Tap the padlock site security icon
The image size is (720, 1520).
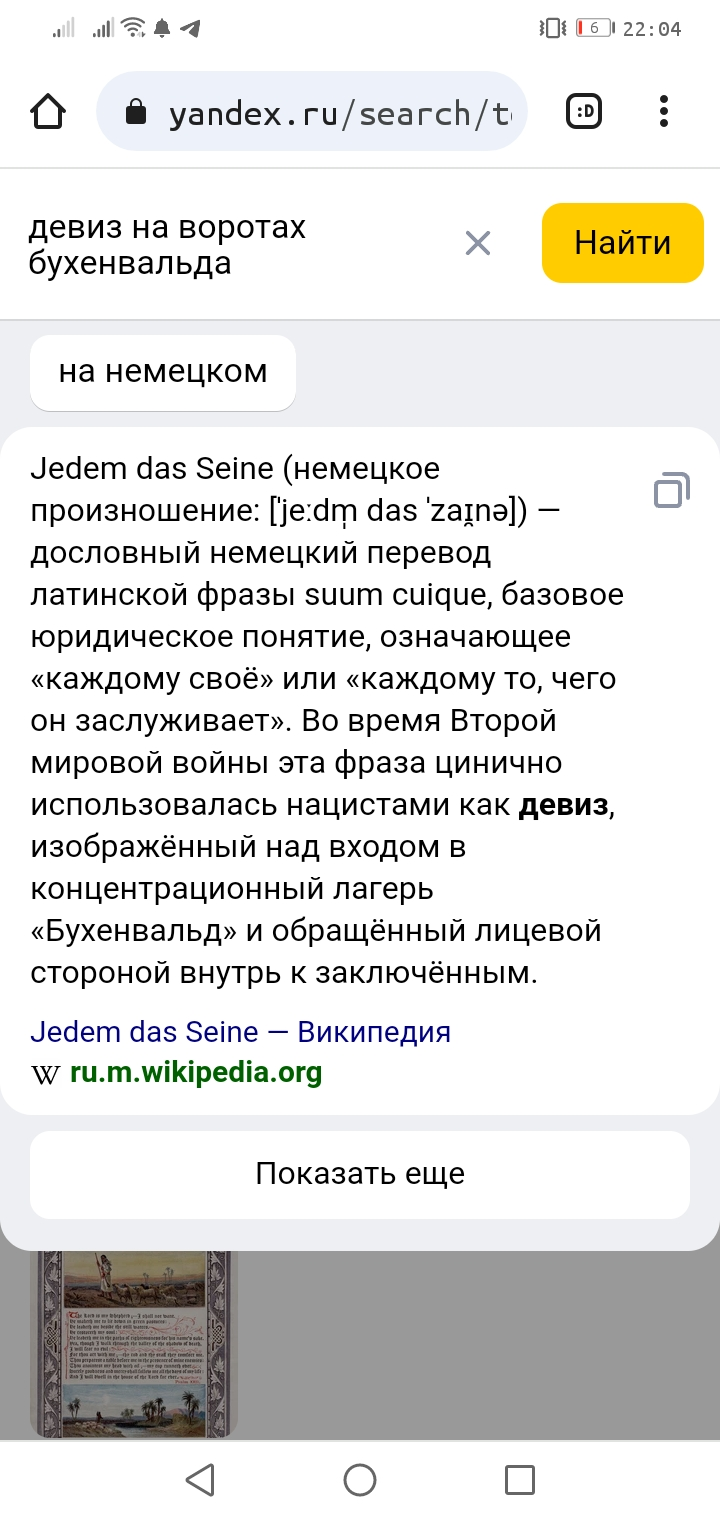(x=136, y=113)
